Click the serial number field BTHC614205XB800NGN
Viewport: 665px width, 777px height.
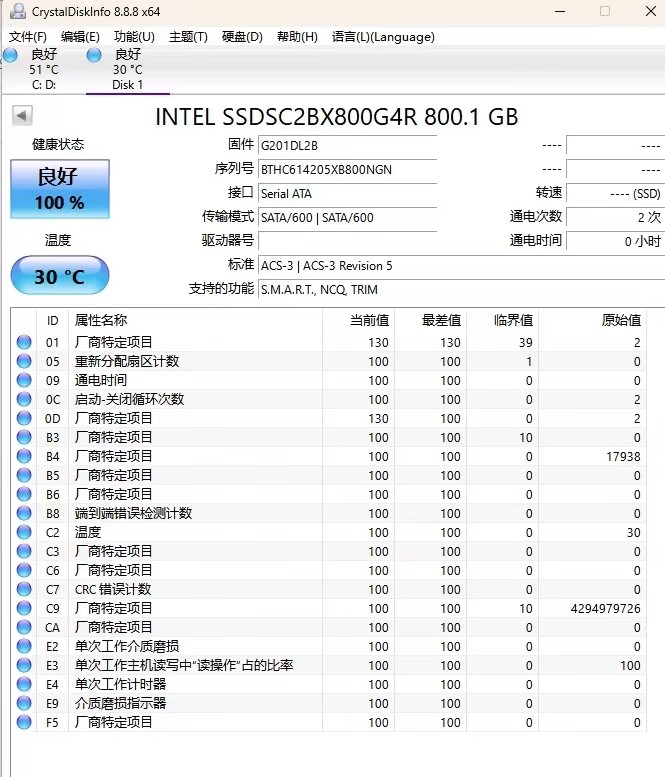point(346,169)
